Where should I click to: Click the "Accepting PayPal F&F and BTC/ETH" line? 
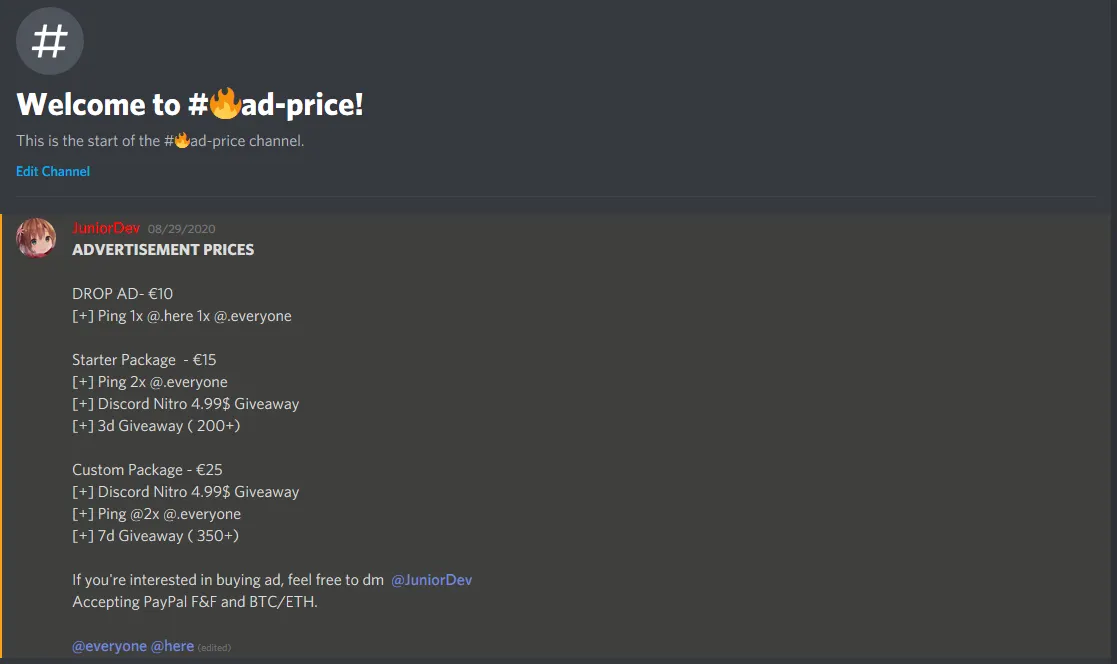[194, 602]
